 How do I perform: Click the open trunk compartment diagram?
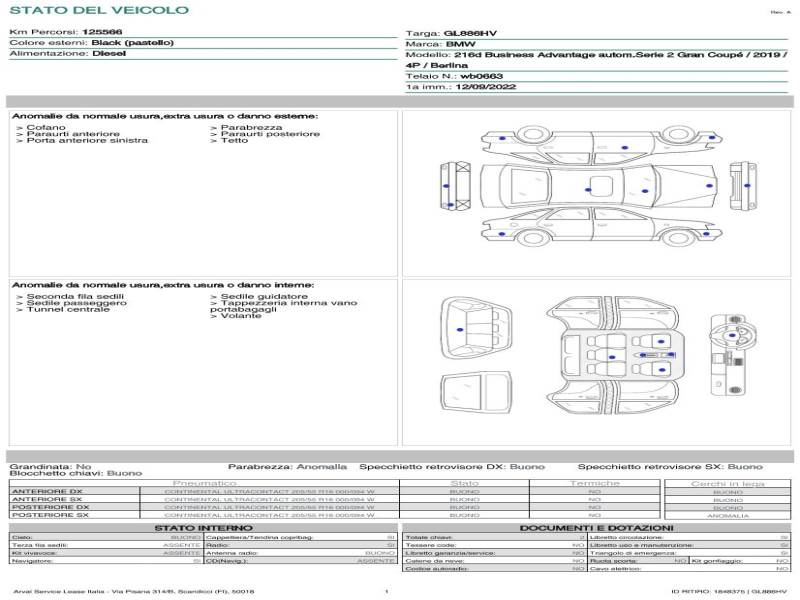[x=476, y=329]
